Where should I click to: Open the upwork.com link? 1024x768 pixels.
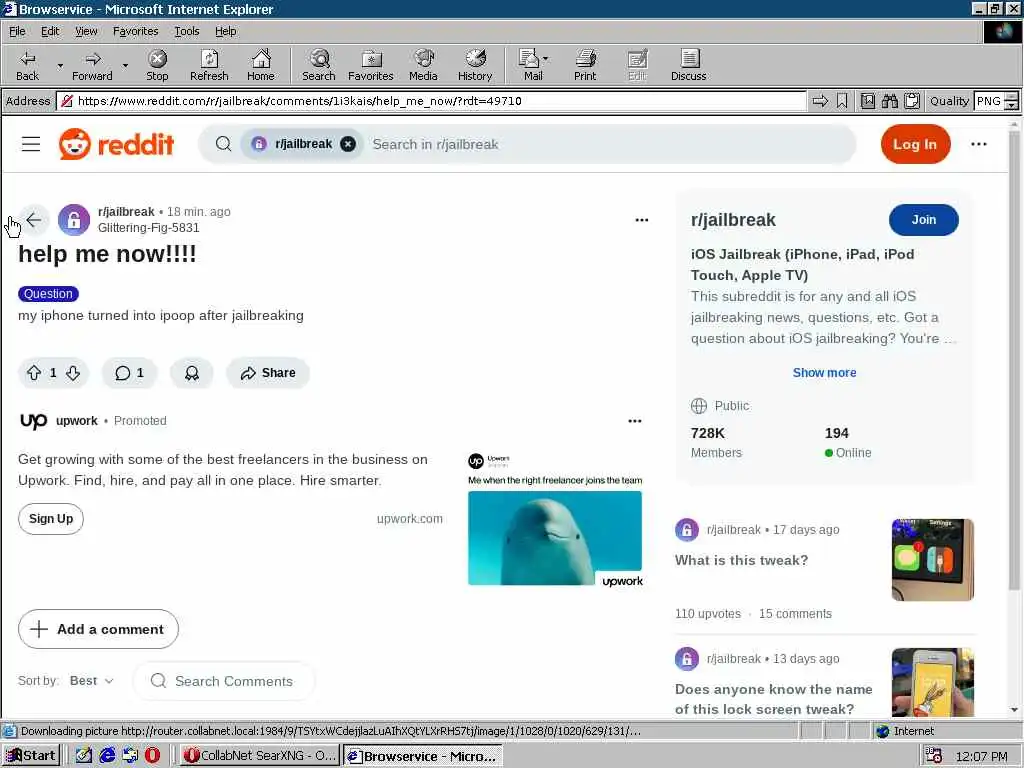coord(409,519)
